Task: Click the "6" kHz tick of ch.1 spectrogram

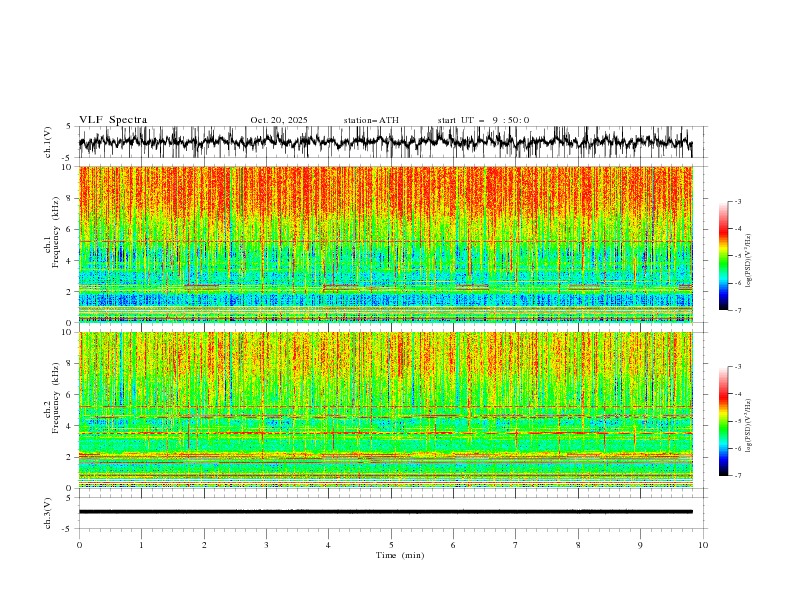Action: click(x=70, y=229)
